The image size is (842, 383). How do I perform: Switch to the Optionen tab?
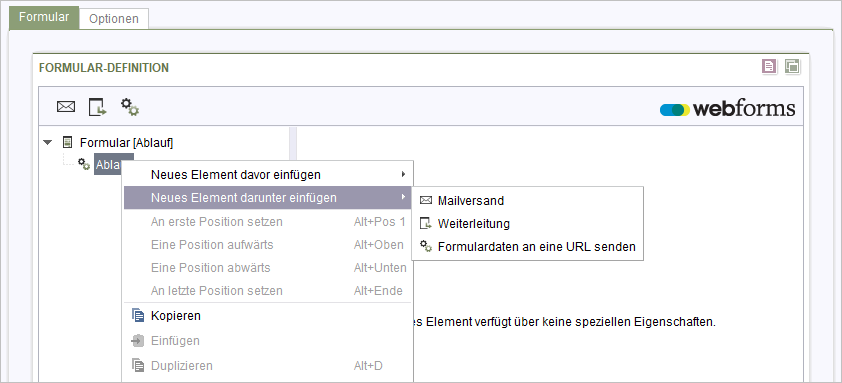pos(114,19)
